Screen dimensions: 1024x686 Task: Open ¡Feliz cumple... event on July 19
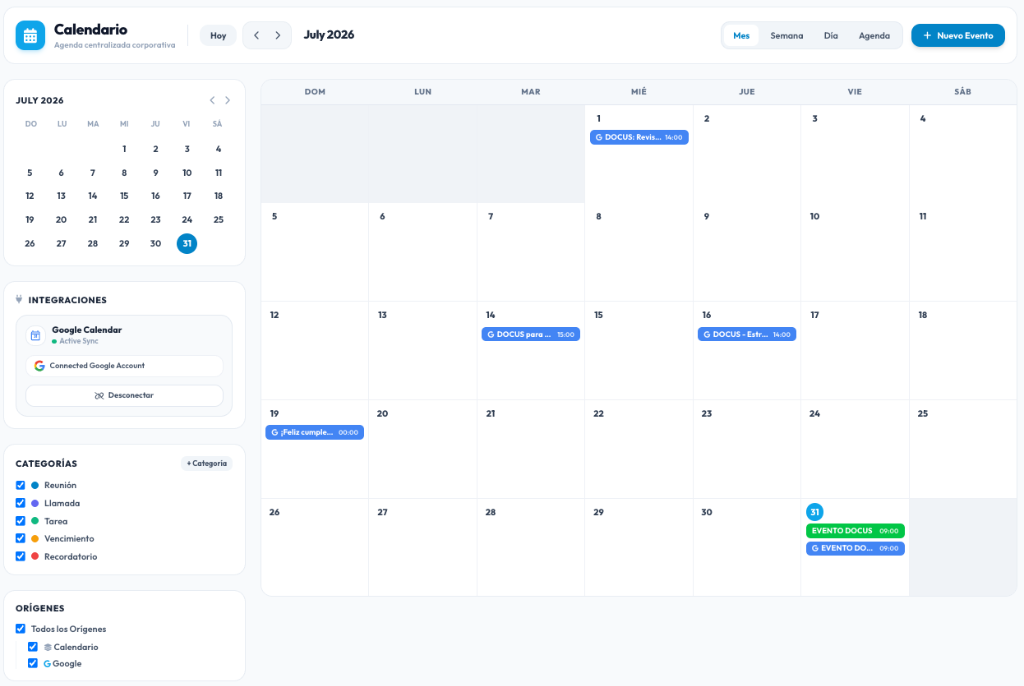pos(314,433)
